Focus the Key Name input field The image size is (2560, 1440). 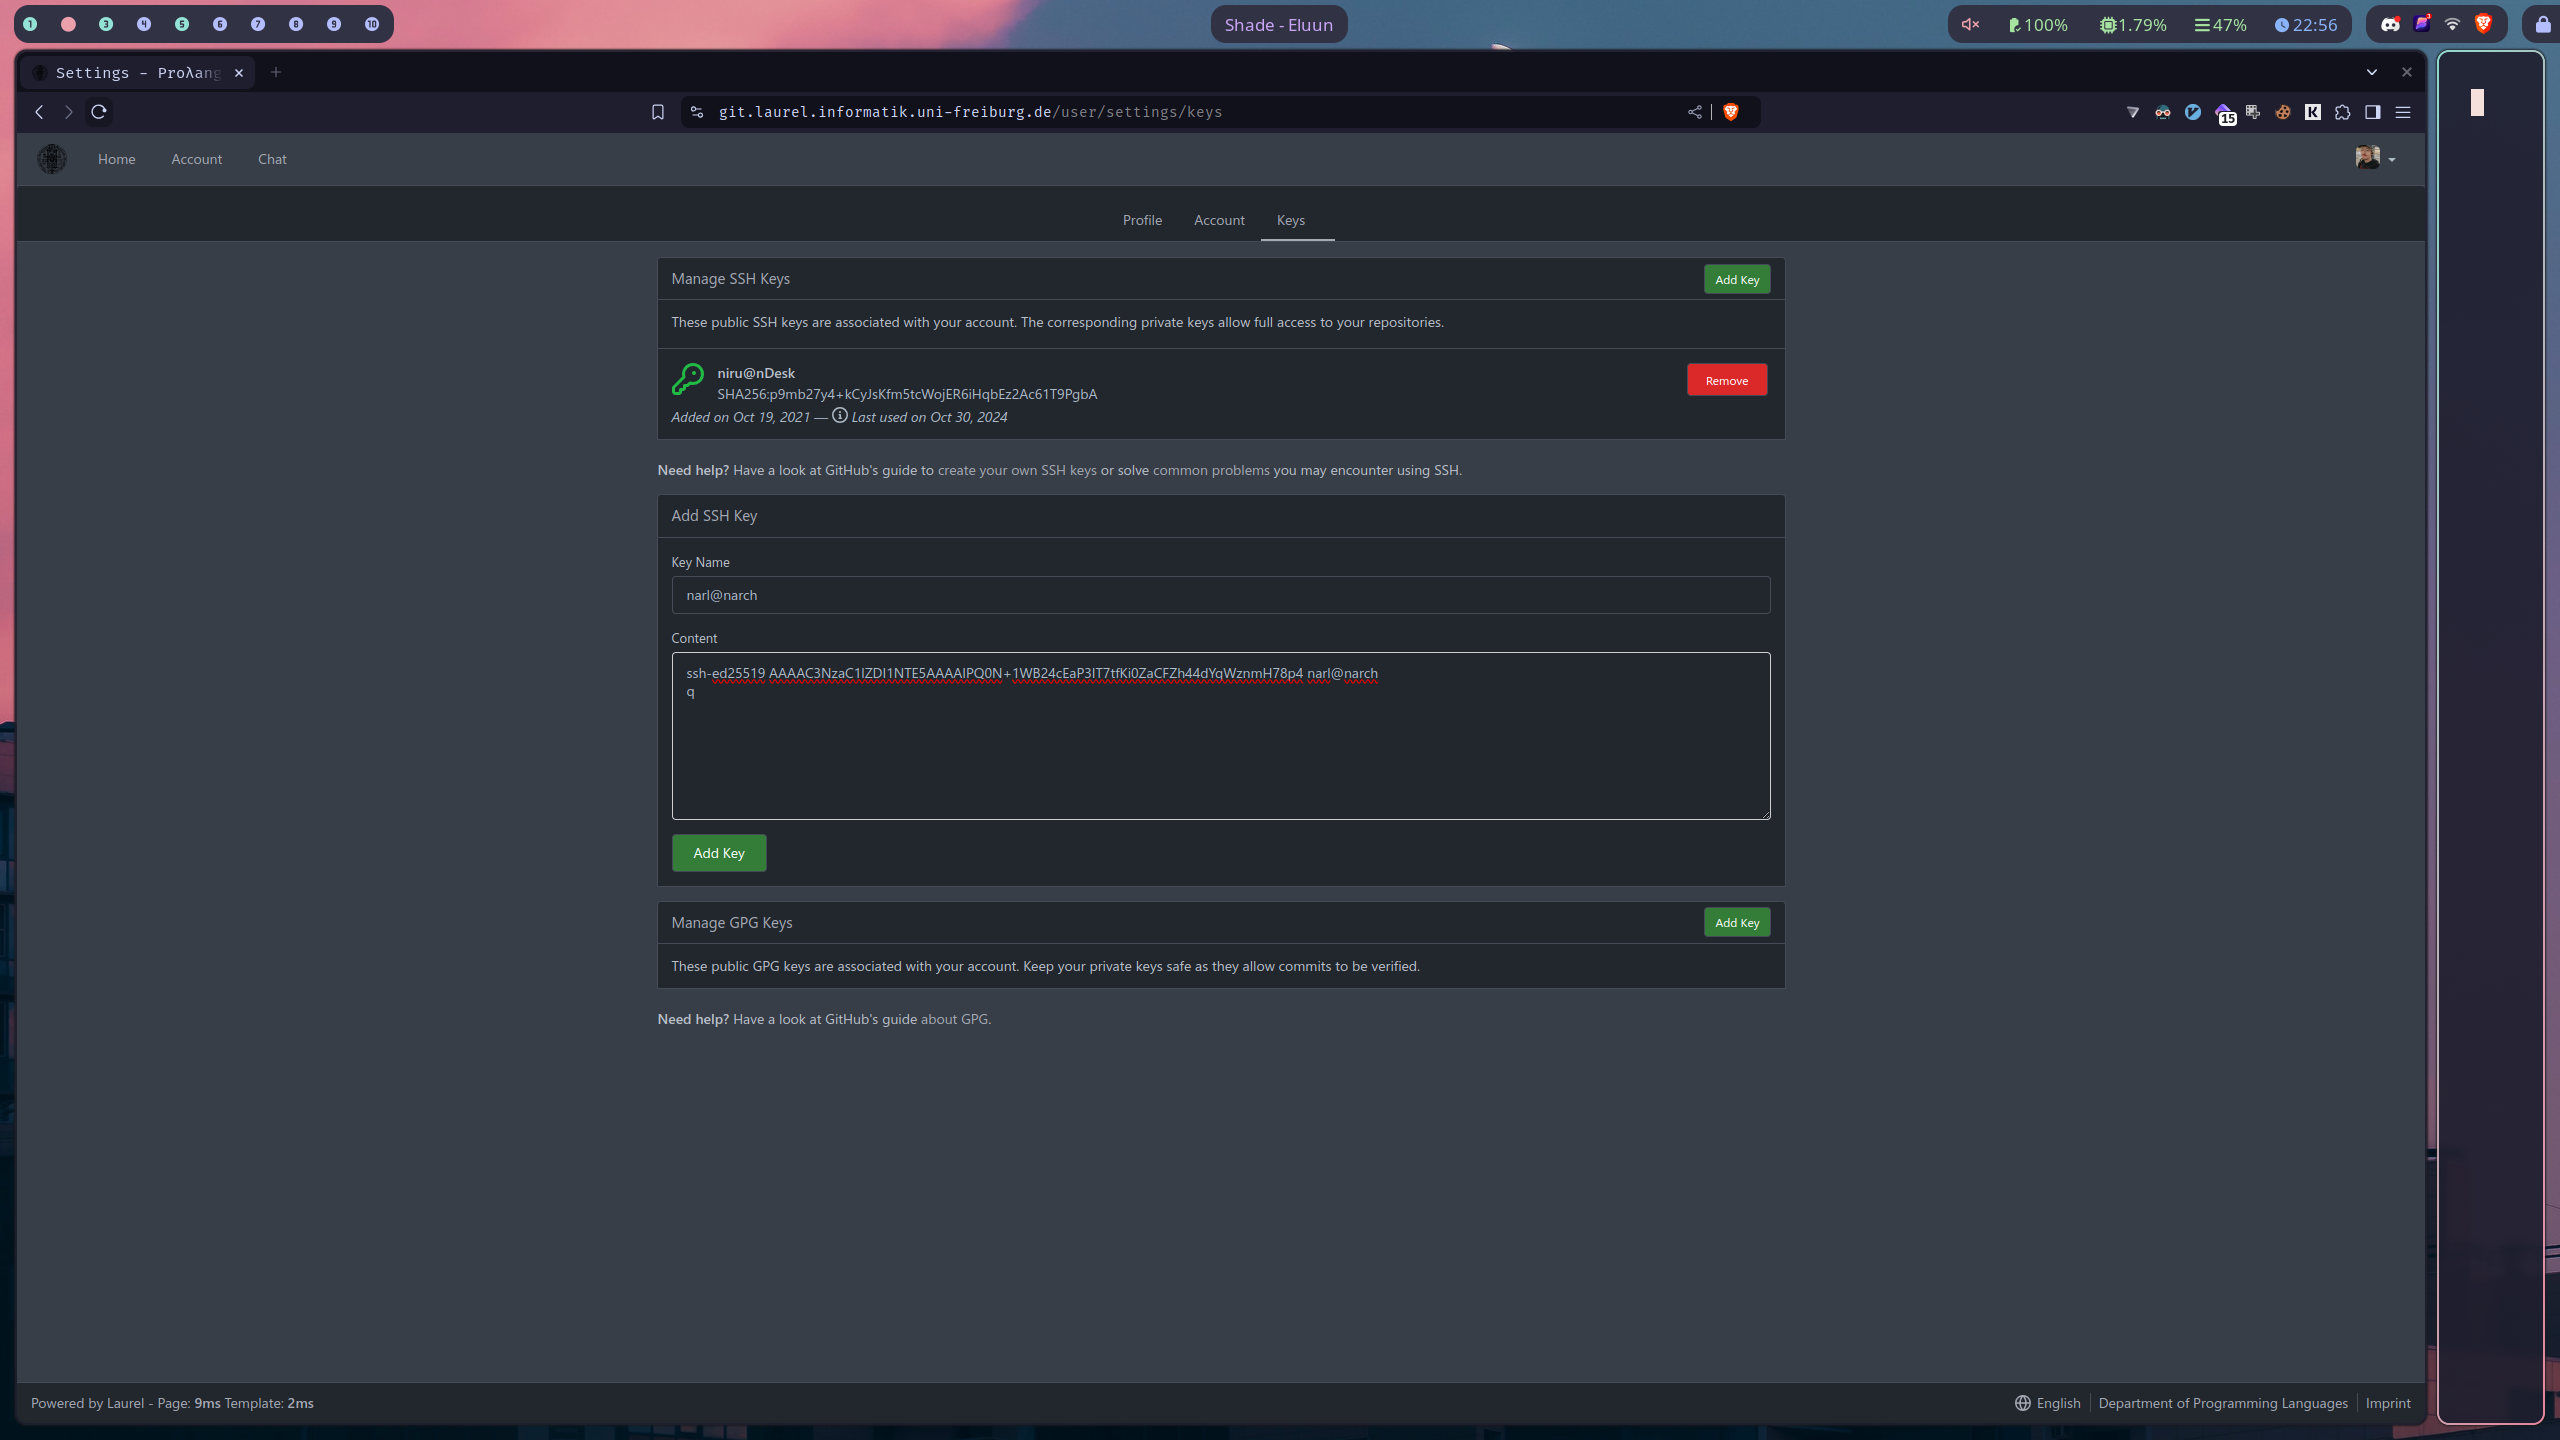point(1221,595)
